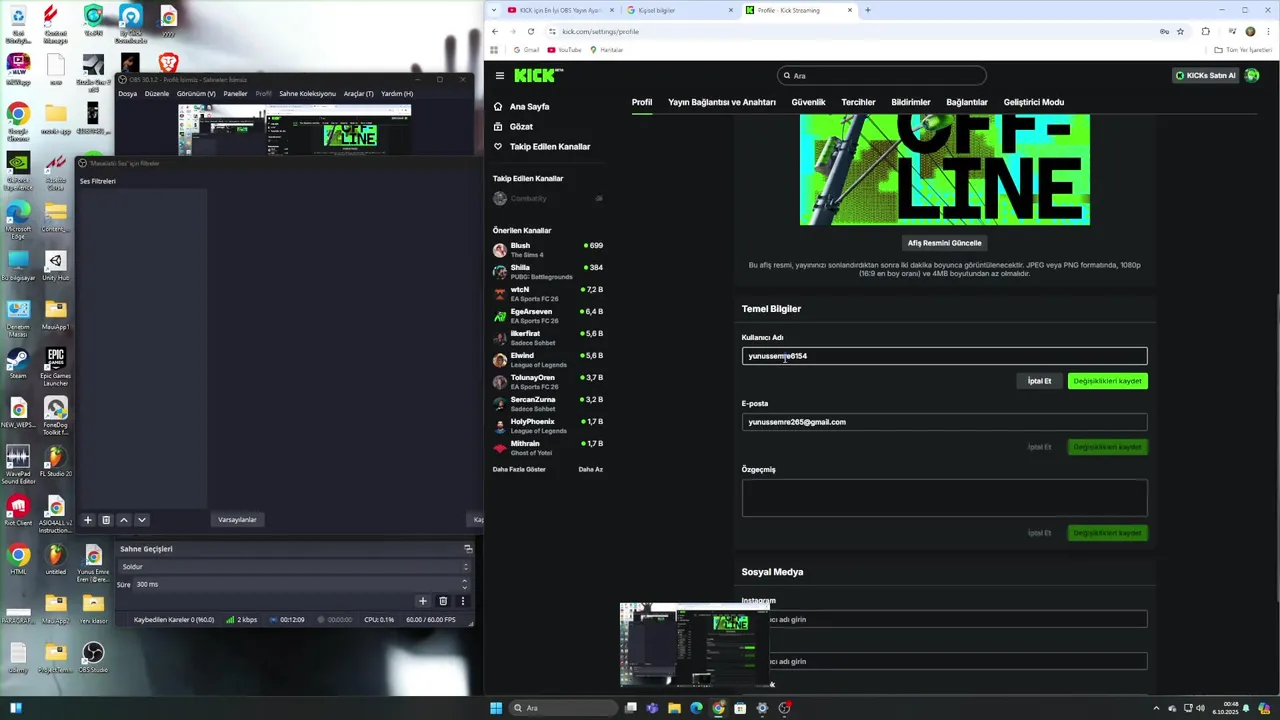Click the KICKs Satın Al button

(x=1206, y=75)
